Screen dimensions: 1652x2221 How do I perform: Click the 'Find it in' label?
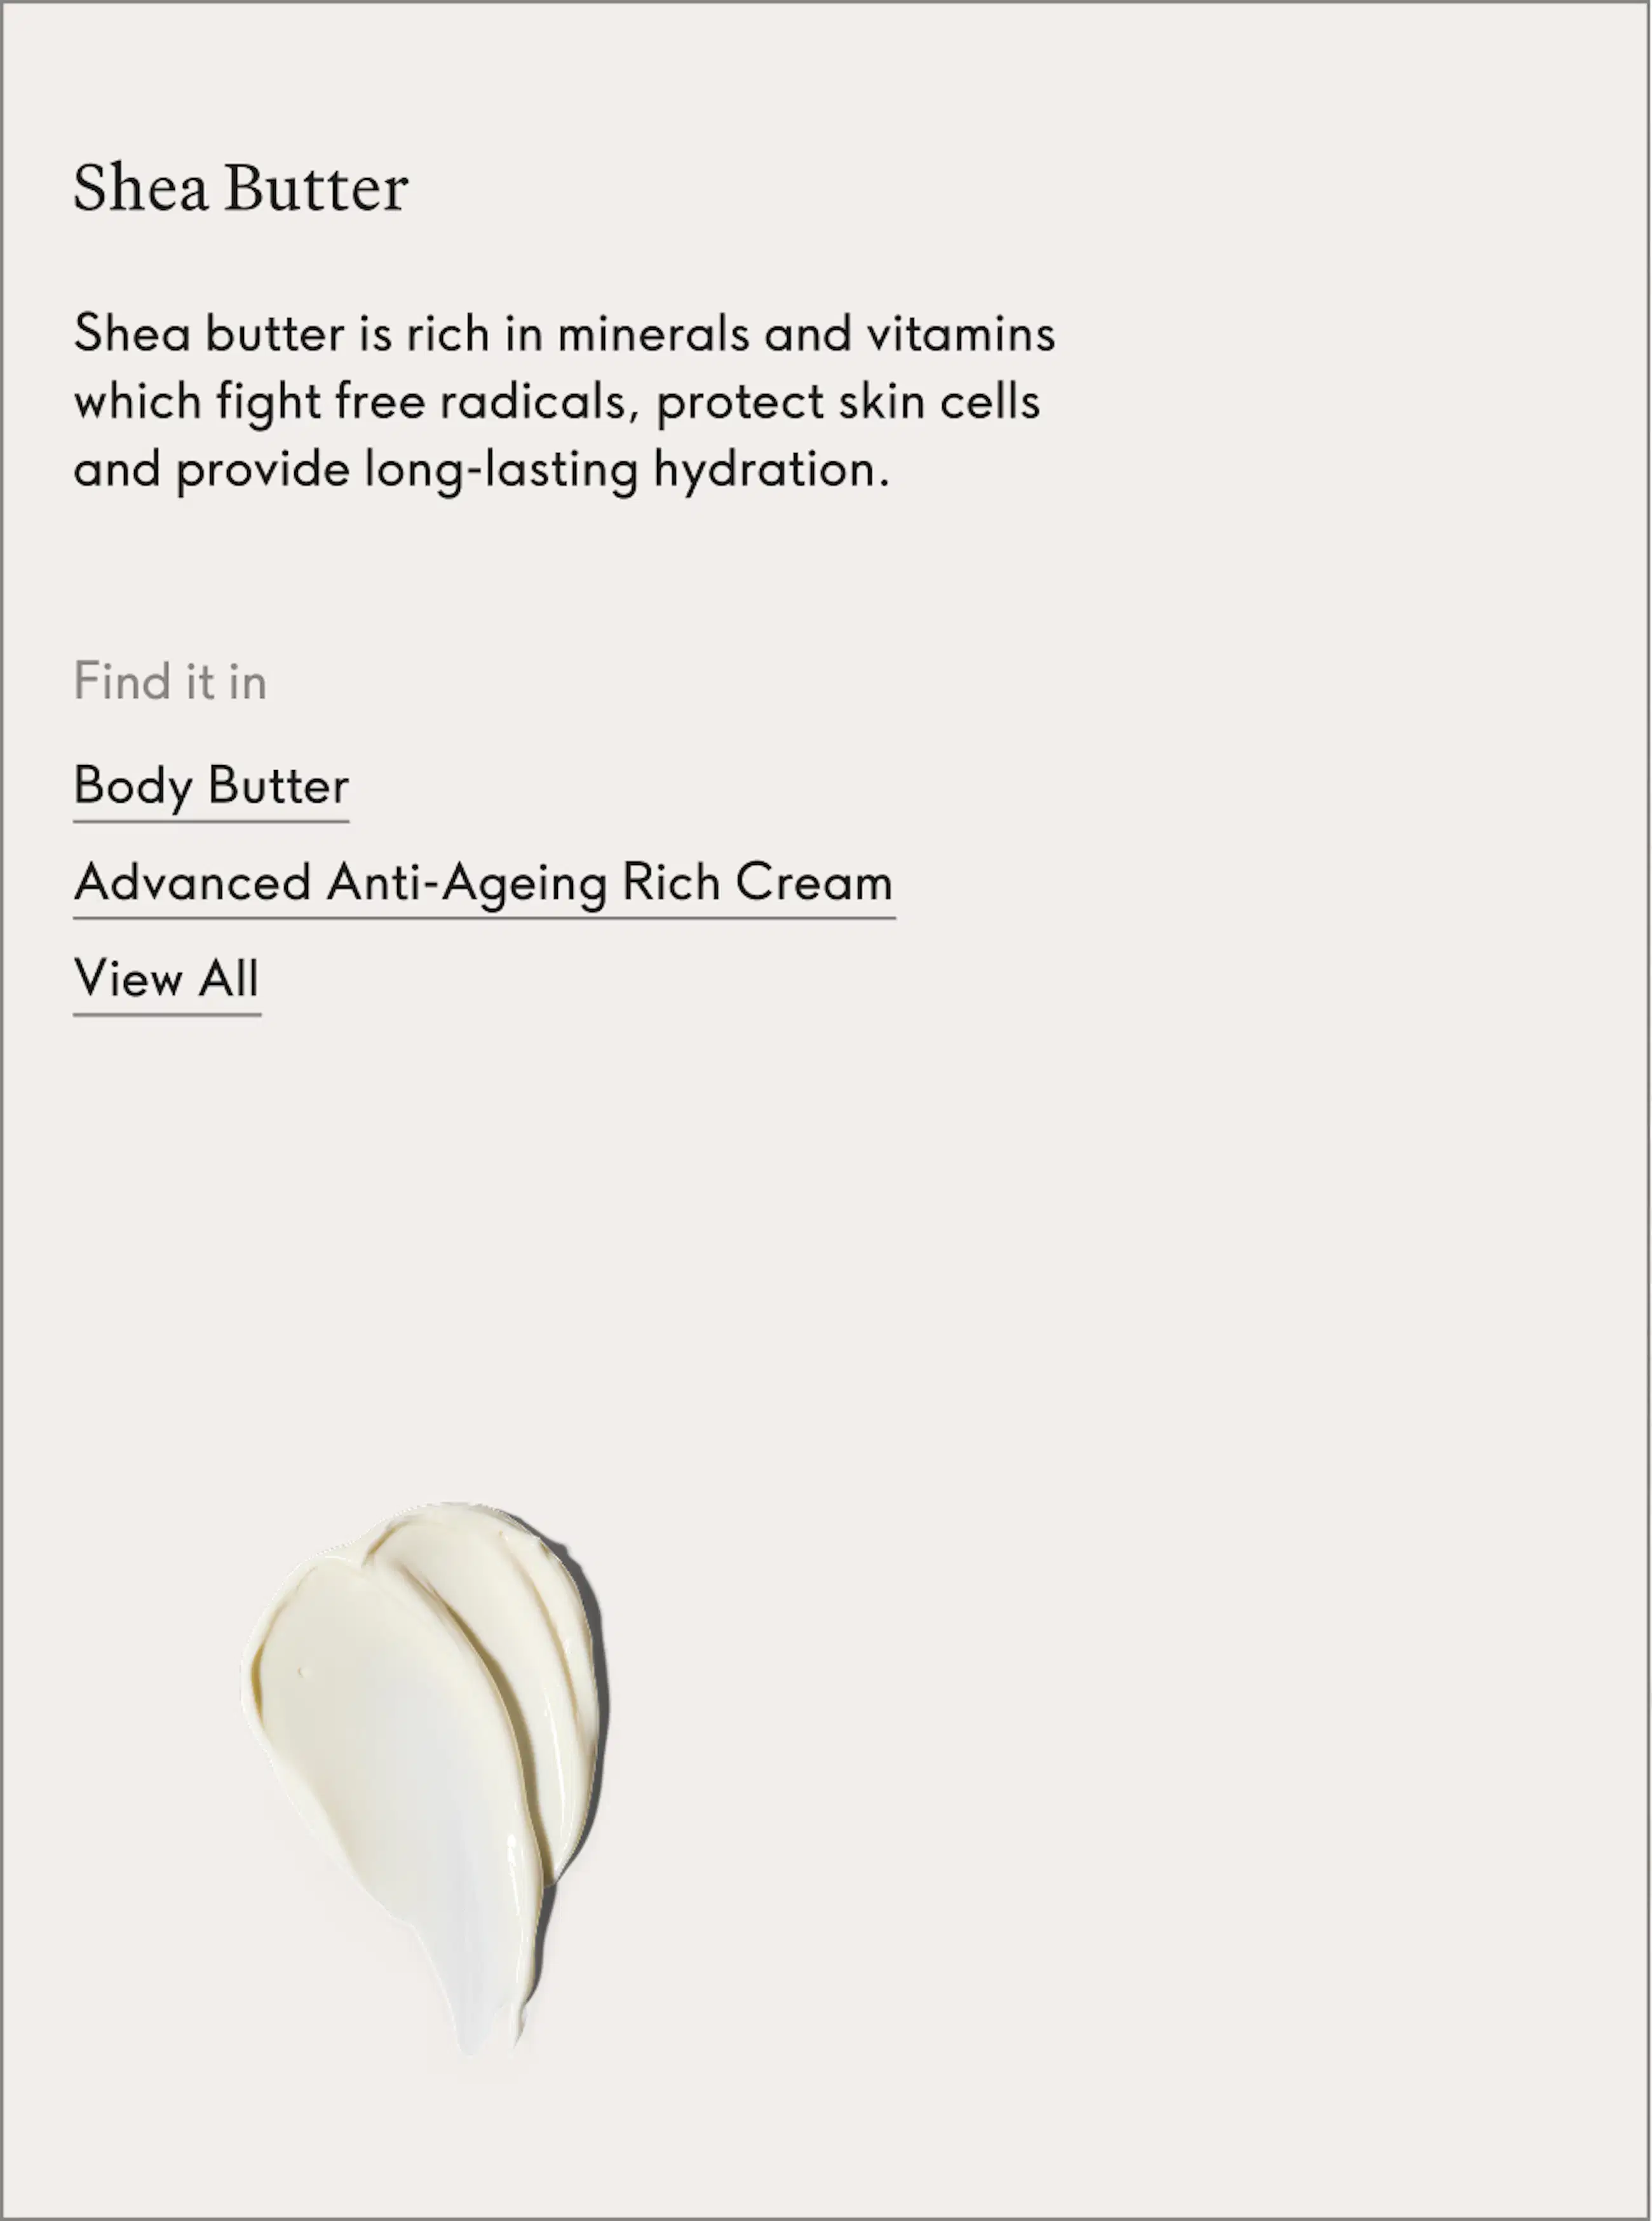[x=170, y=682]
